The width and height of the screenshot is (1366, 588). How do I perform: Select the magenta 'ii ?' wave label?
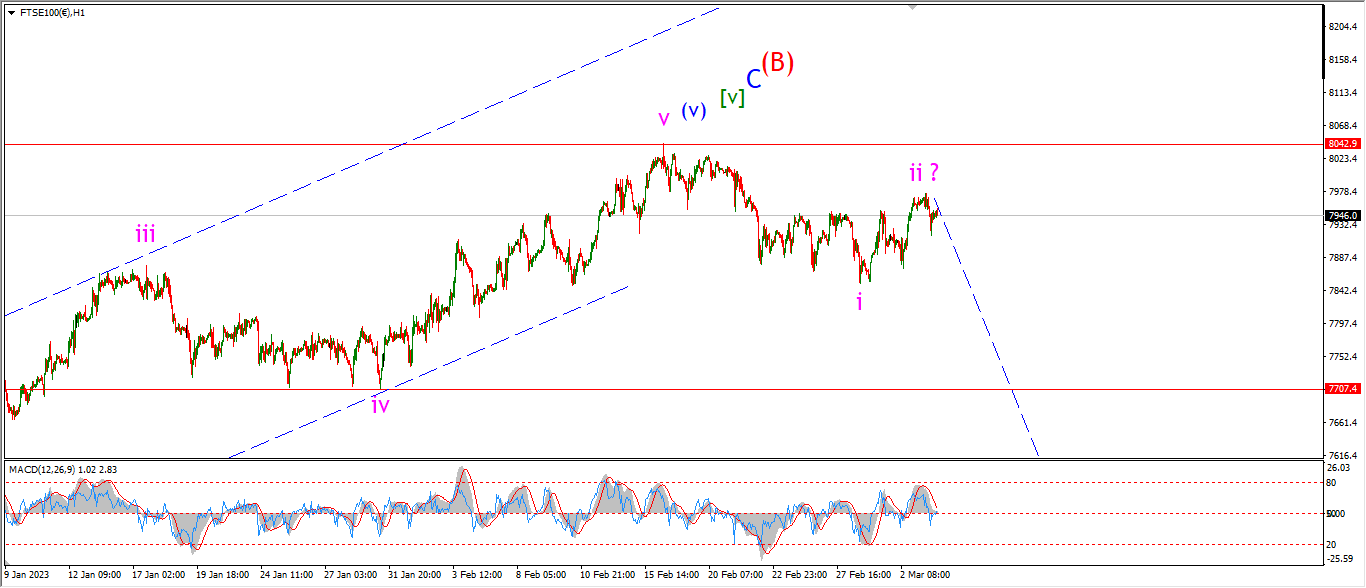point(924,172)
